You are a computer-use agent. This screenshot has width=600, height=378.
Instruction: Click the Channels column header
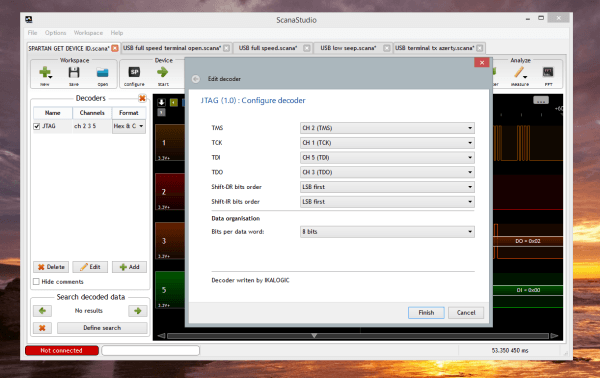pyautogui.click(x=92, y=113)
